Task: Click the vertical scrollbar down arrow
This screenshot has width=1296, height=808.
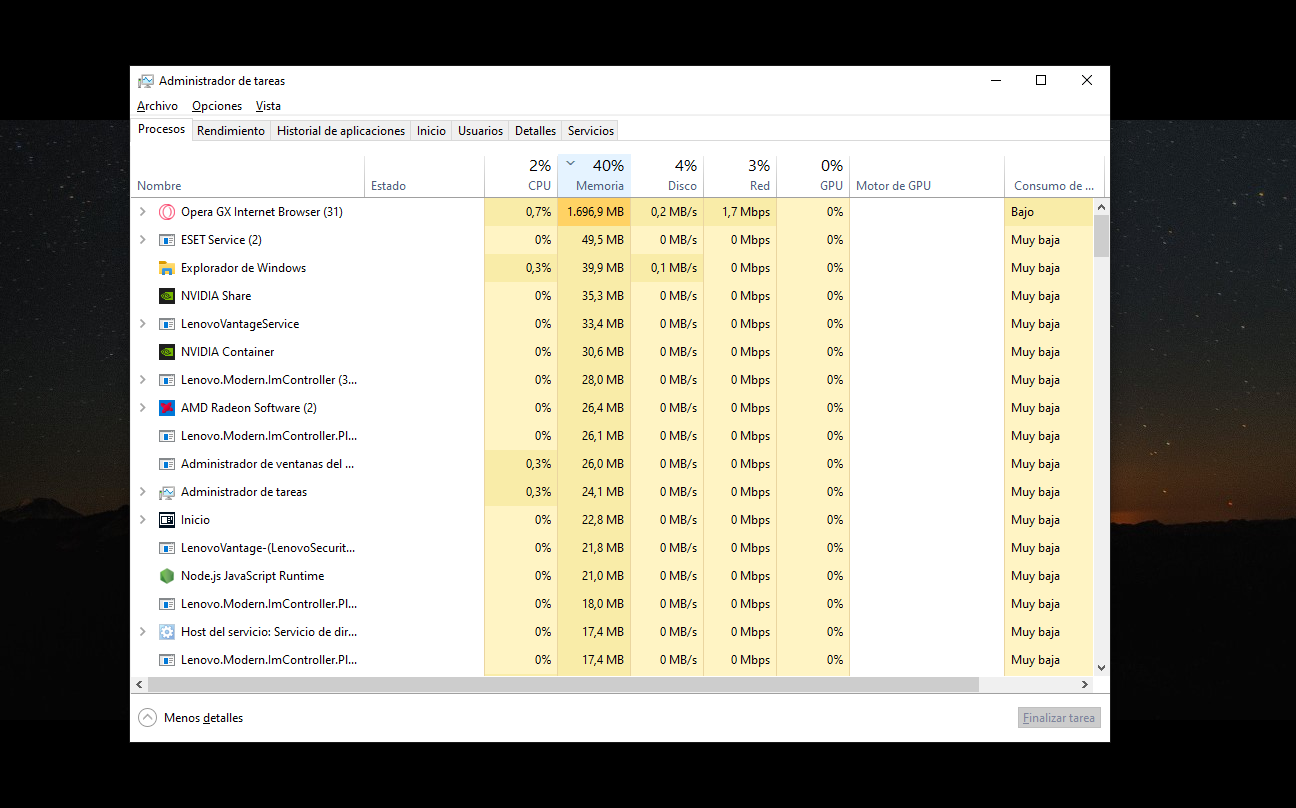Action: click(x=1101, y=667)
